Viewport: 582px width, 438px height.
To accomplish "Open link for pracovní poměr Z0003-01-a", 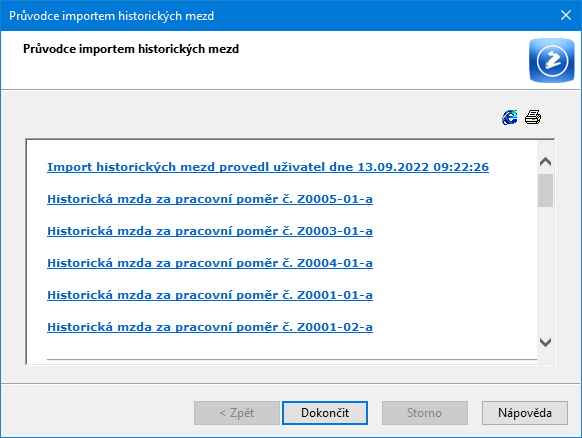I will point(210,231).
